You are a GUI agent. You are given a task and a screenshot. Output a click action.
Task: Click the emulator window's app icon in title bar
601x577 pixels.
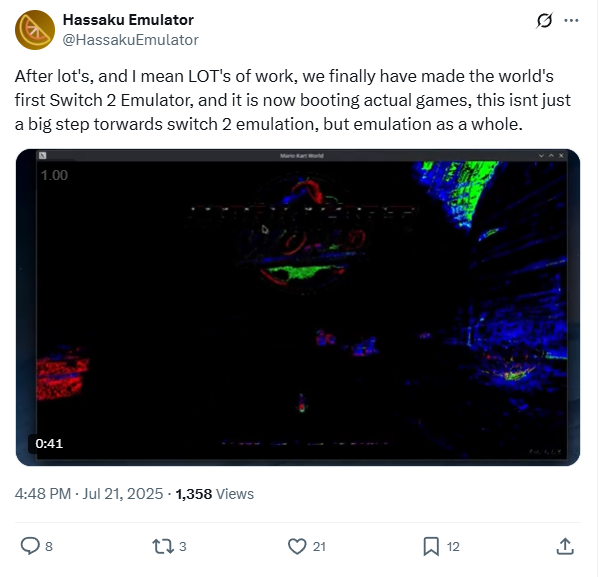coord(43,156)
